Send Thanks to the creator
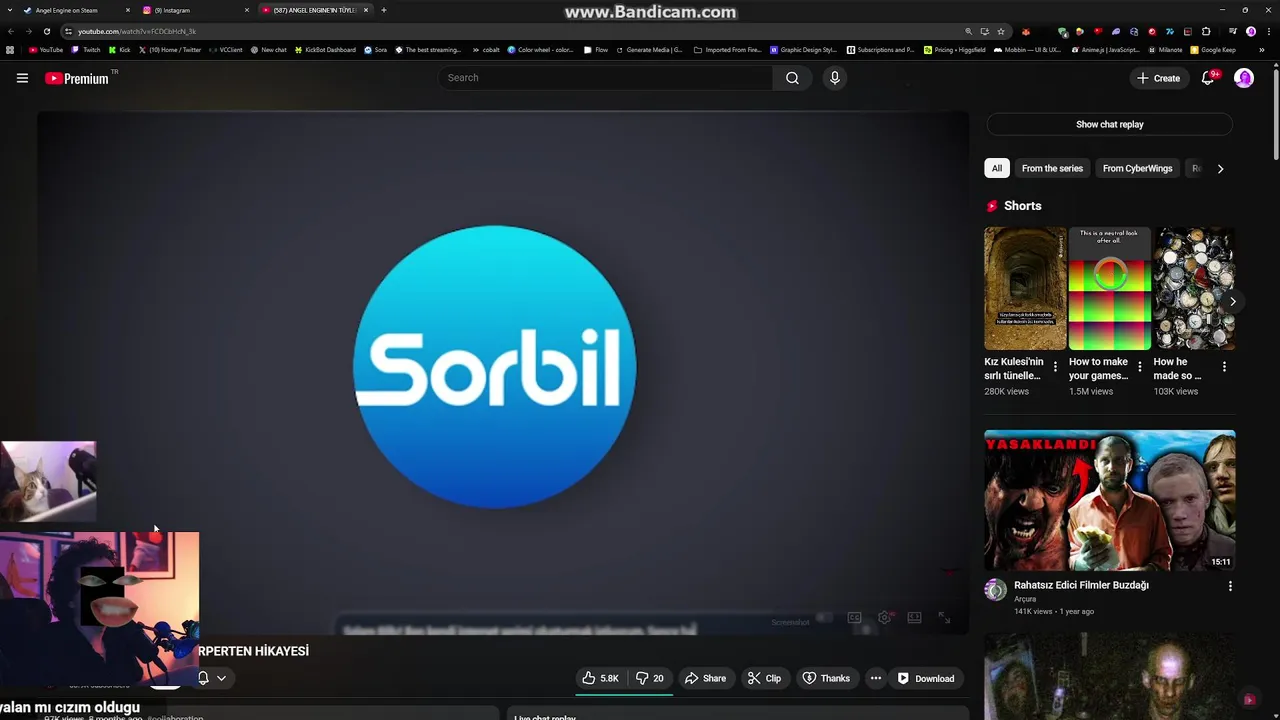 826,678
